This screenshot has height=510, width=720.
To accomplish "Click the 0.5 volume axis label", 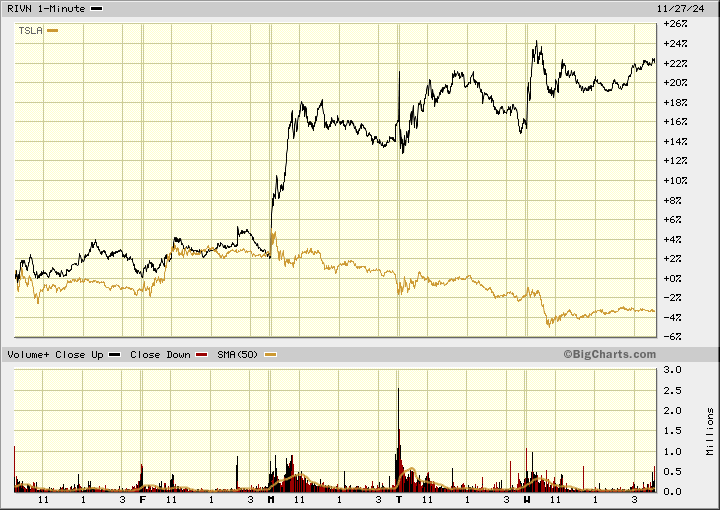I will [672, 472].
